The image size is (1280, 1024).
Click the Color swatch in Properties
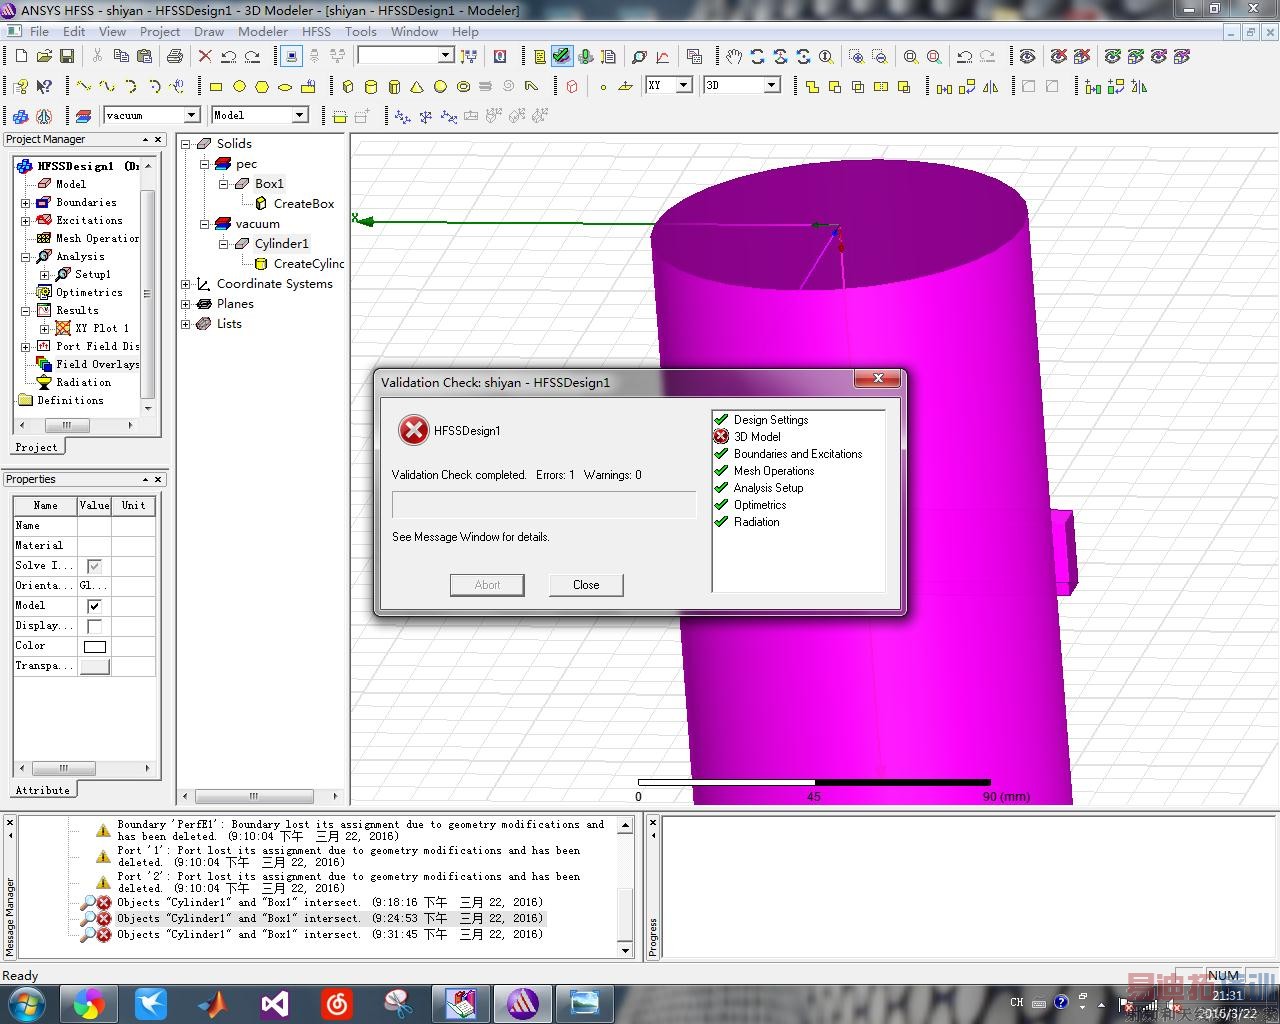pos(95,646)
